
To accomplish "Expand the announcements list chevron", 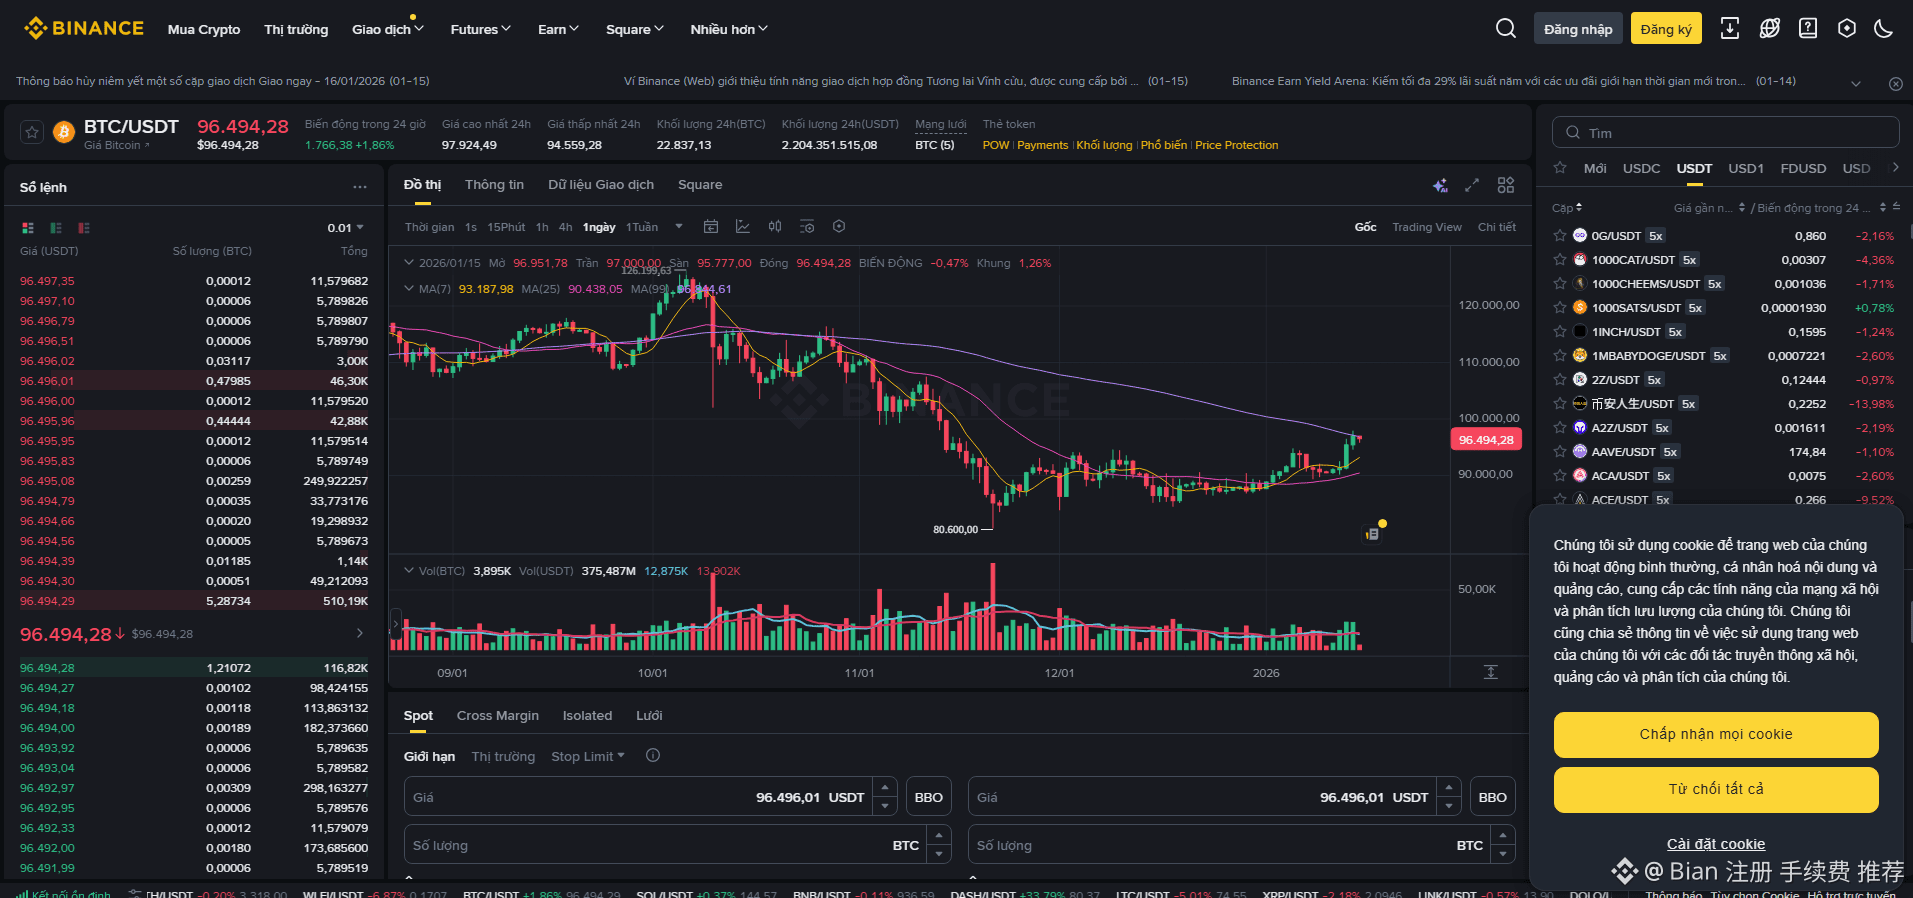I will pos(1856,84).
